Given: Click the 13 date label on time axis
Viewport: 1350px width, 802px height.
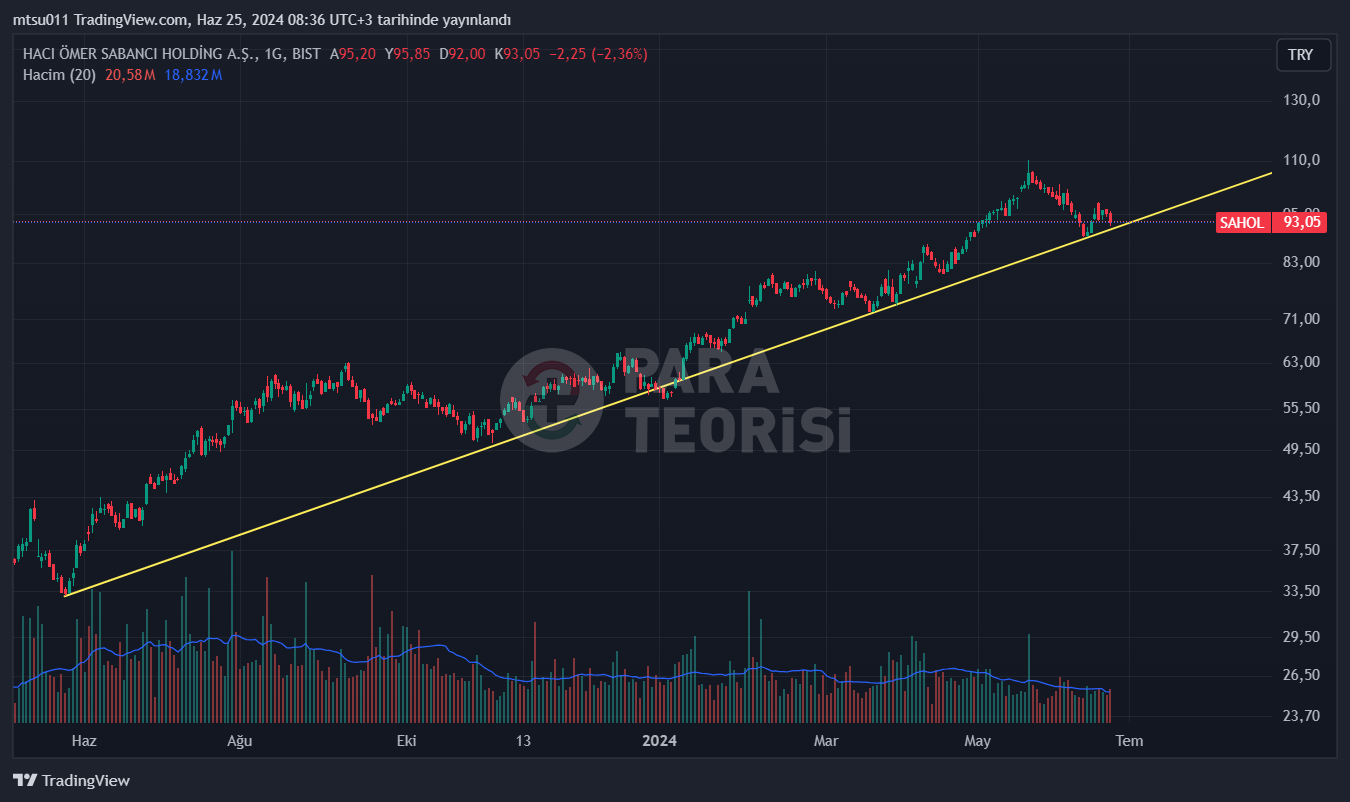Looking at the screenshot, I should coord(523,741).
